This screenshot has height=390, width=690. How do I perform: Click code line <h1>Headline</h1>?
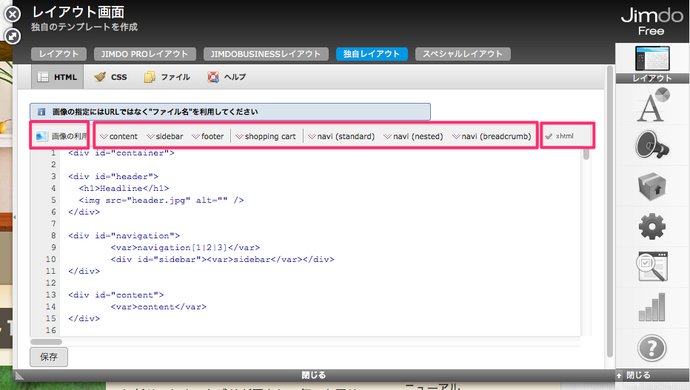124,188
